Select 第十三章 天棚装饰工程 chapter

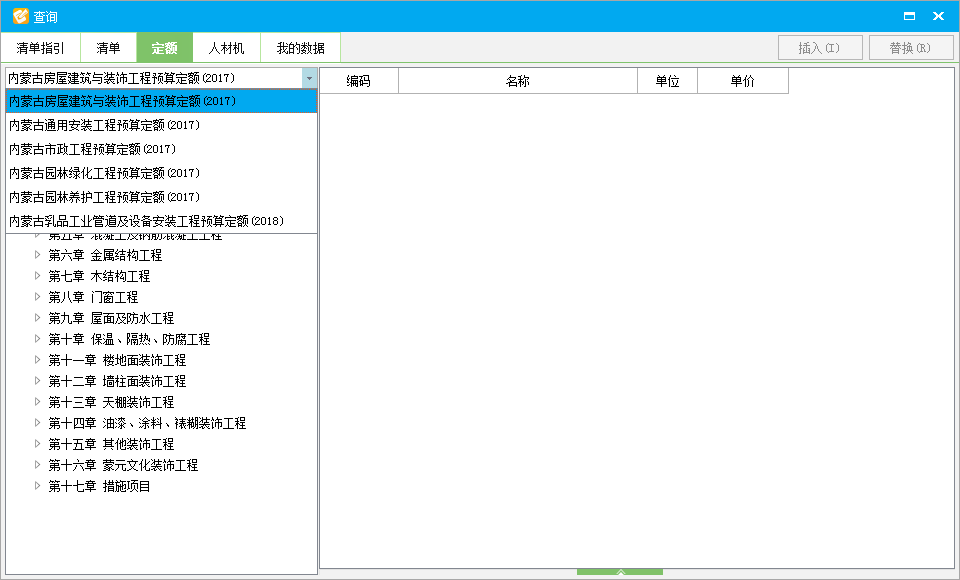(x=111, y=402)
